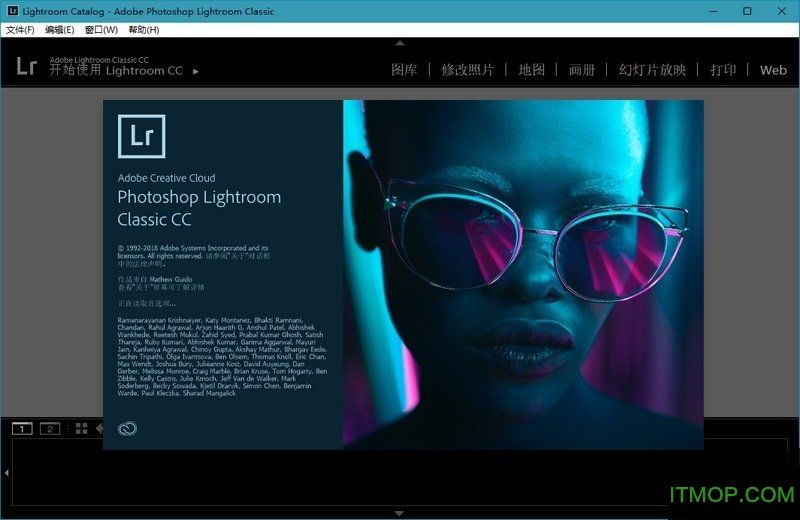Maximize the Lightroom window
This screenshot has height=520, width=800.
(747, 11)
